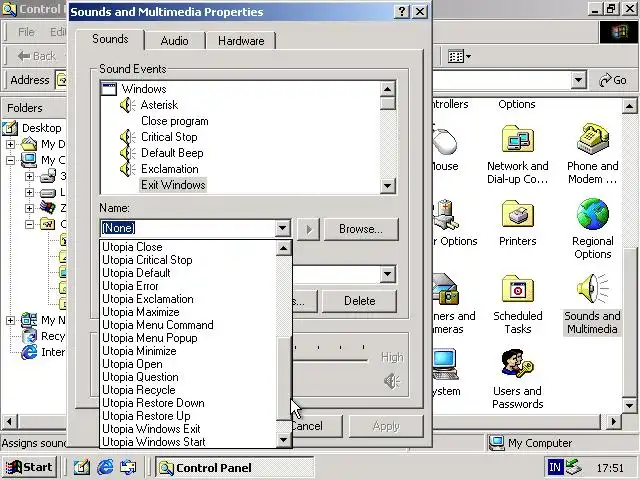
Task: Click the Internet Explorer icon in Folders tree
Action: [29, 352]
